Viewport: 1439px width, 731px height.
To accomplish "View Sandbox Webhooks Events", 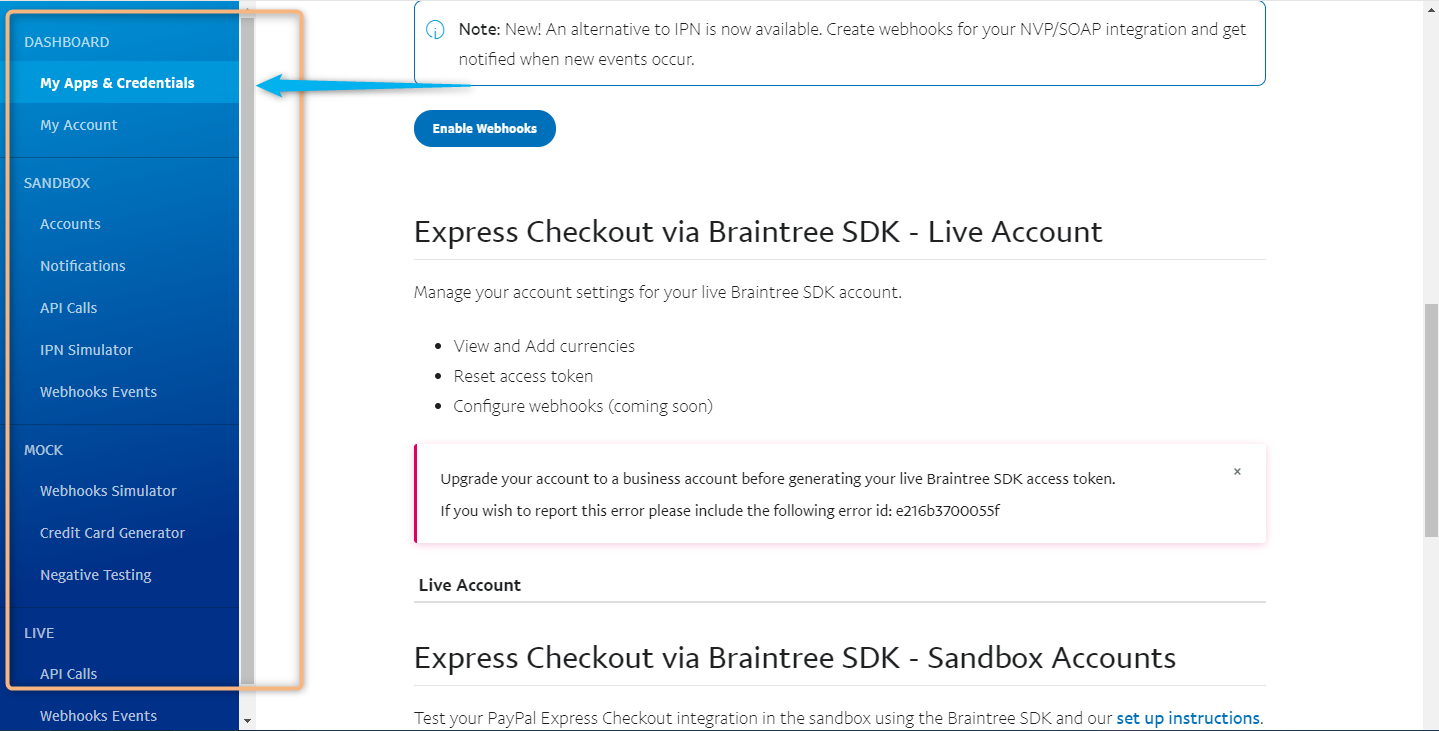I will tap(98, 392).
